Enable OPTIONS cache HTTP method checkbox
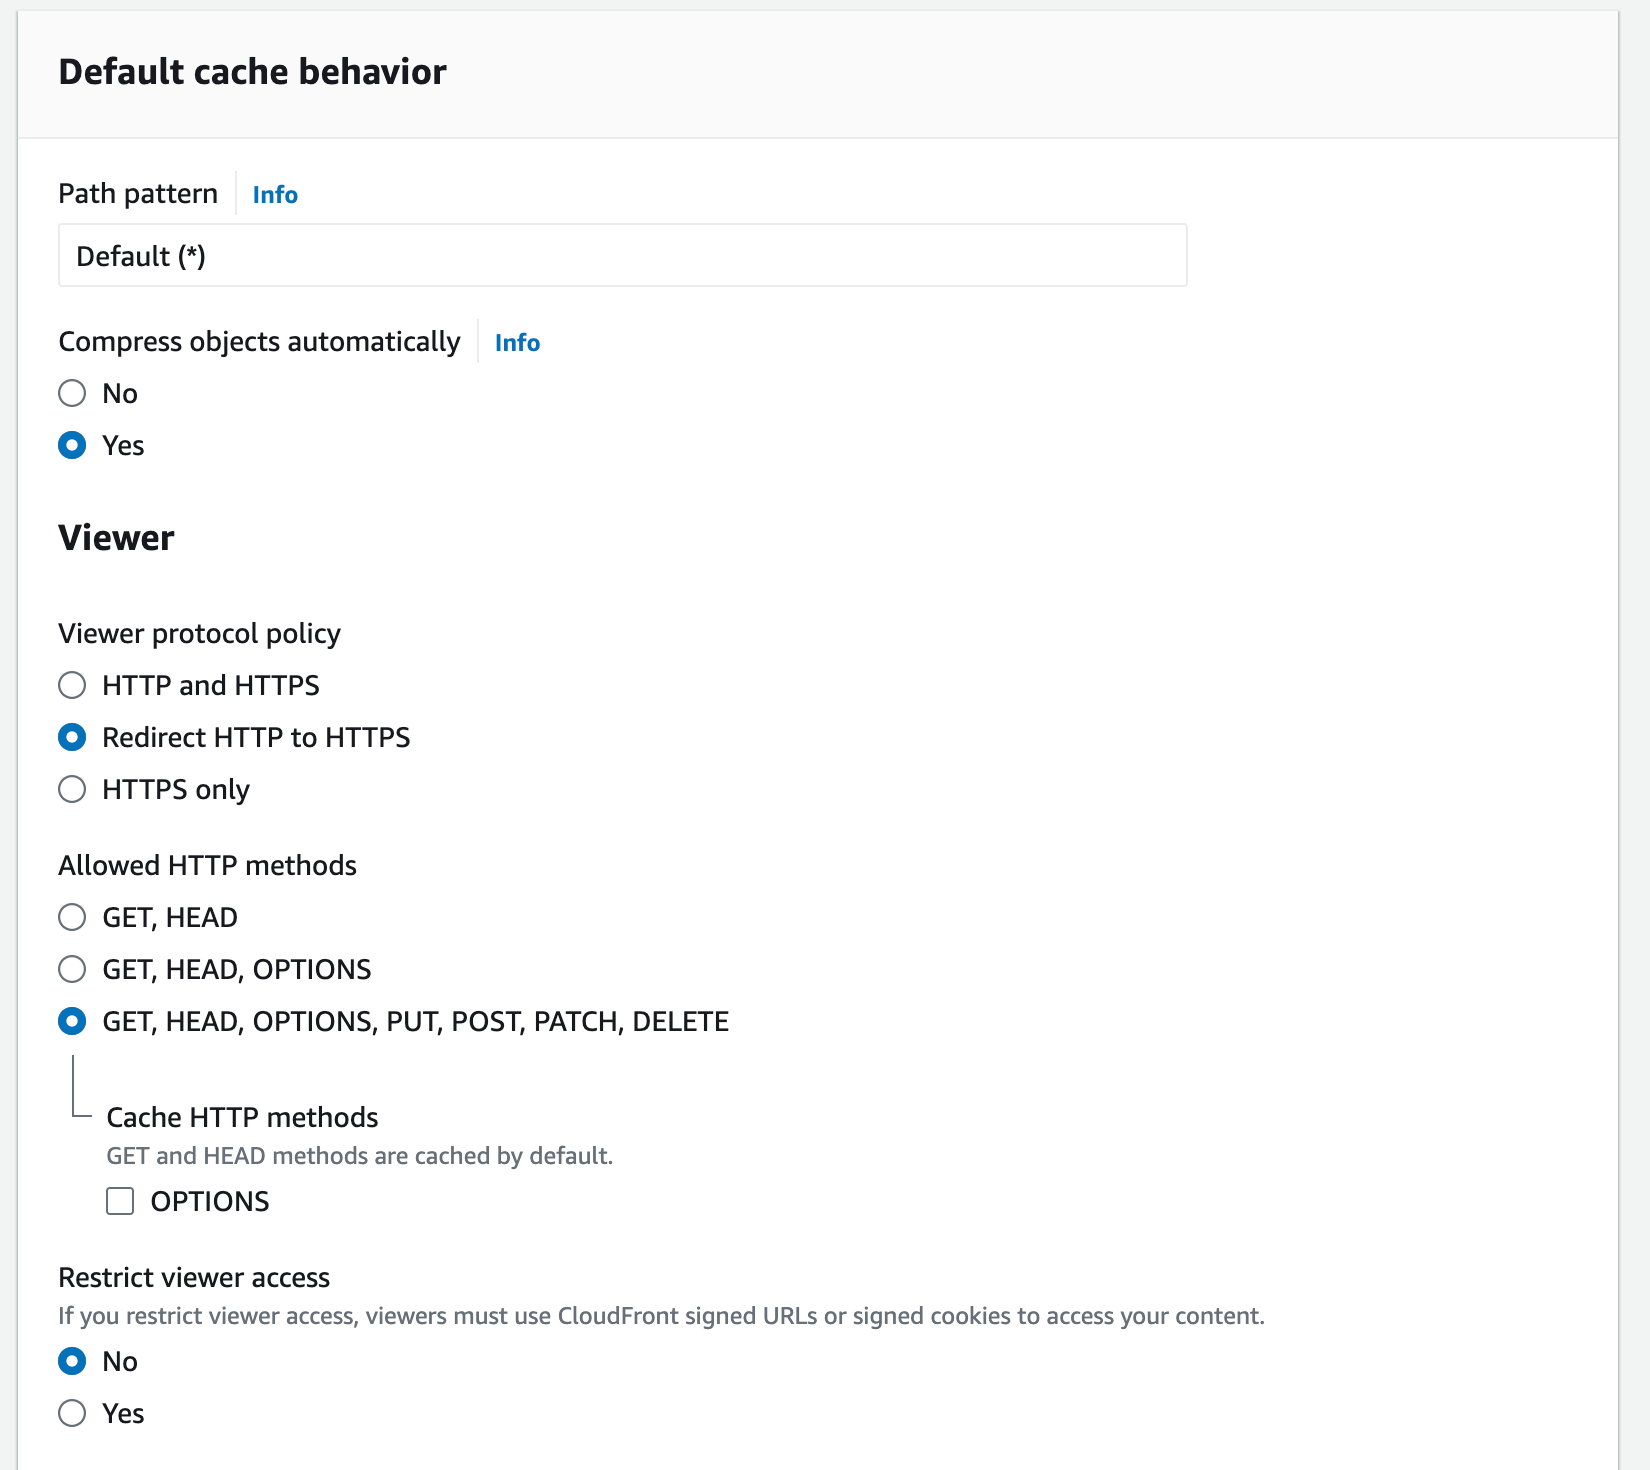The width and height of the screenshot is (1650, 1470). point(120,1201)
